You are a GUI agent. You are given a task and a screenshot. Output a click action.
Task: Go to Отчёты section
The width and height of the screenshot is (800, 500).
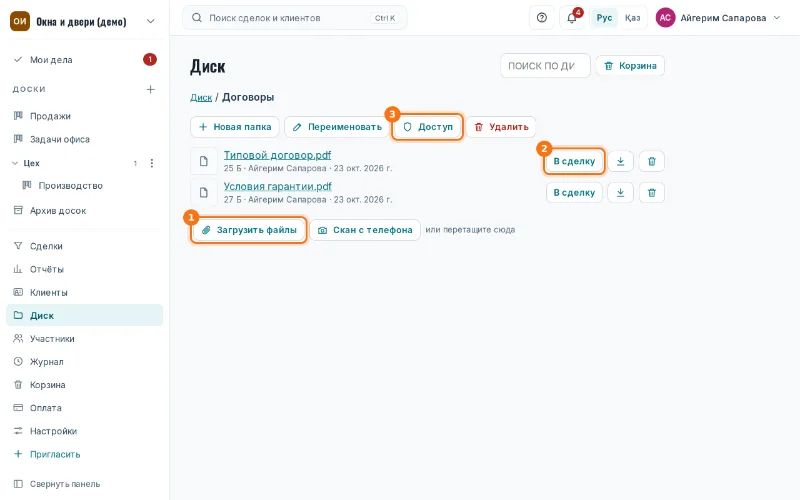(x=85, y=269)
